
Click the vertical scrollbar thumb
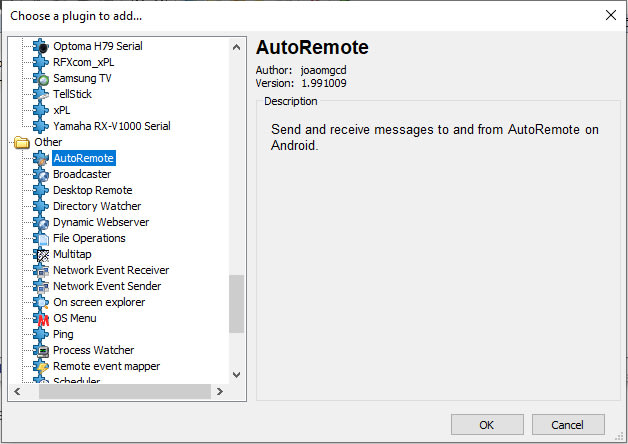236,303
